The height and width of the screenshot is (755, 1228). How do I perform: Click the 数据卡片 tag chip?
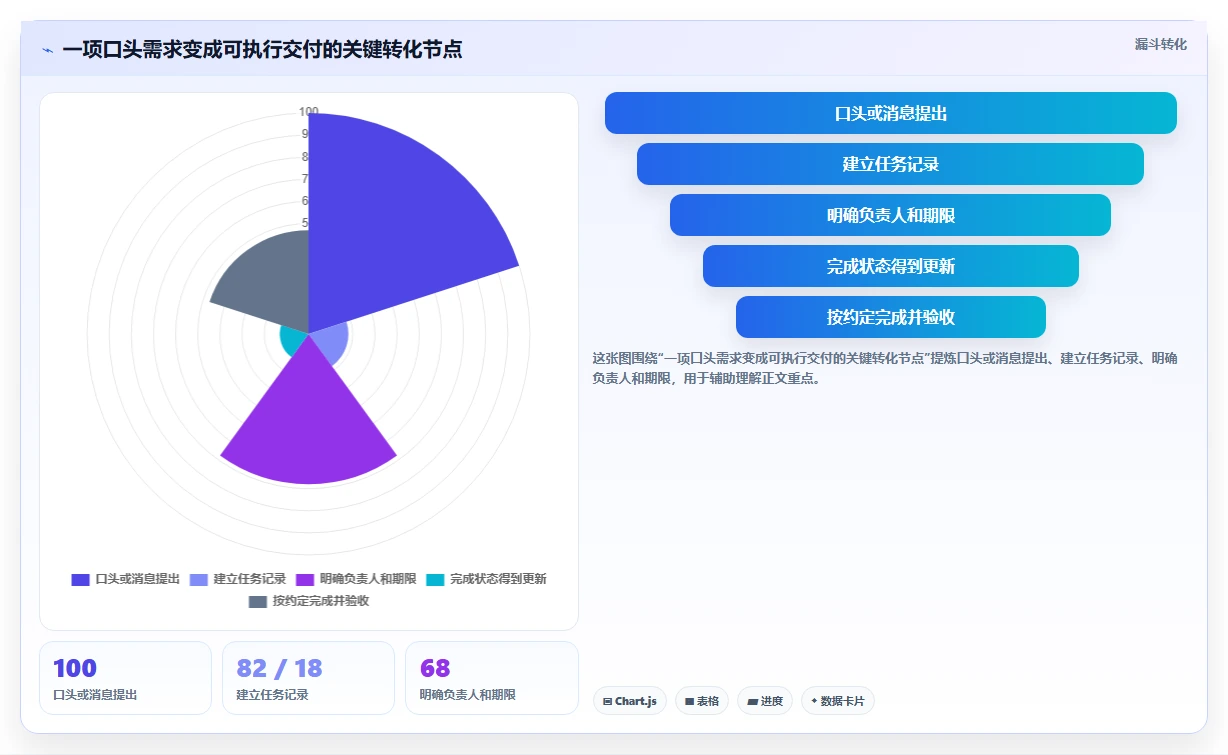pyautogui.click(x=838, y=701)
